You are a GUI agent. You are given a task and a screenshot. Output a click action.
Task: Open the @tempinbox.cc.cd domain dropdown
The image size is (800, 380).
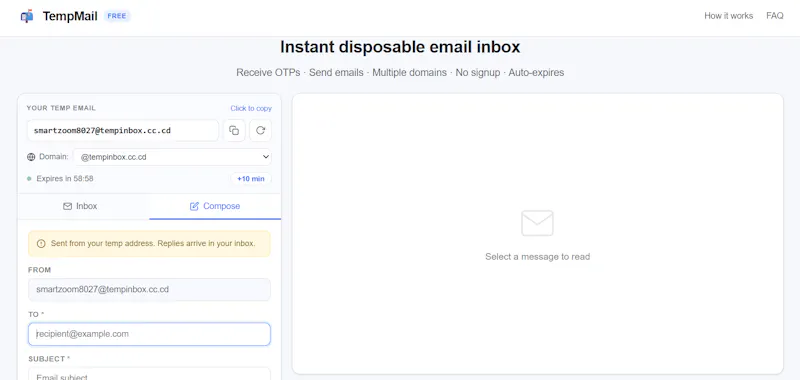click(172, 157)
